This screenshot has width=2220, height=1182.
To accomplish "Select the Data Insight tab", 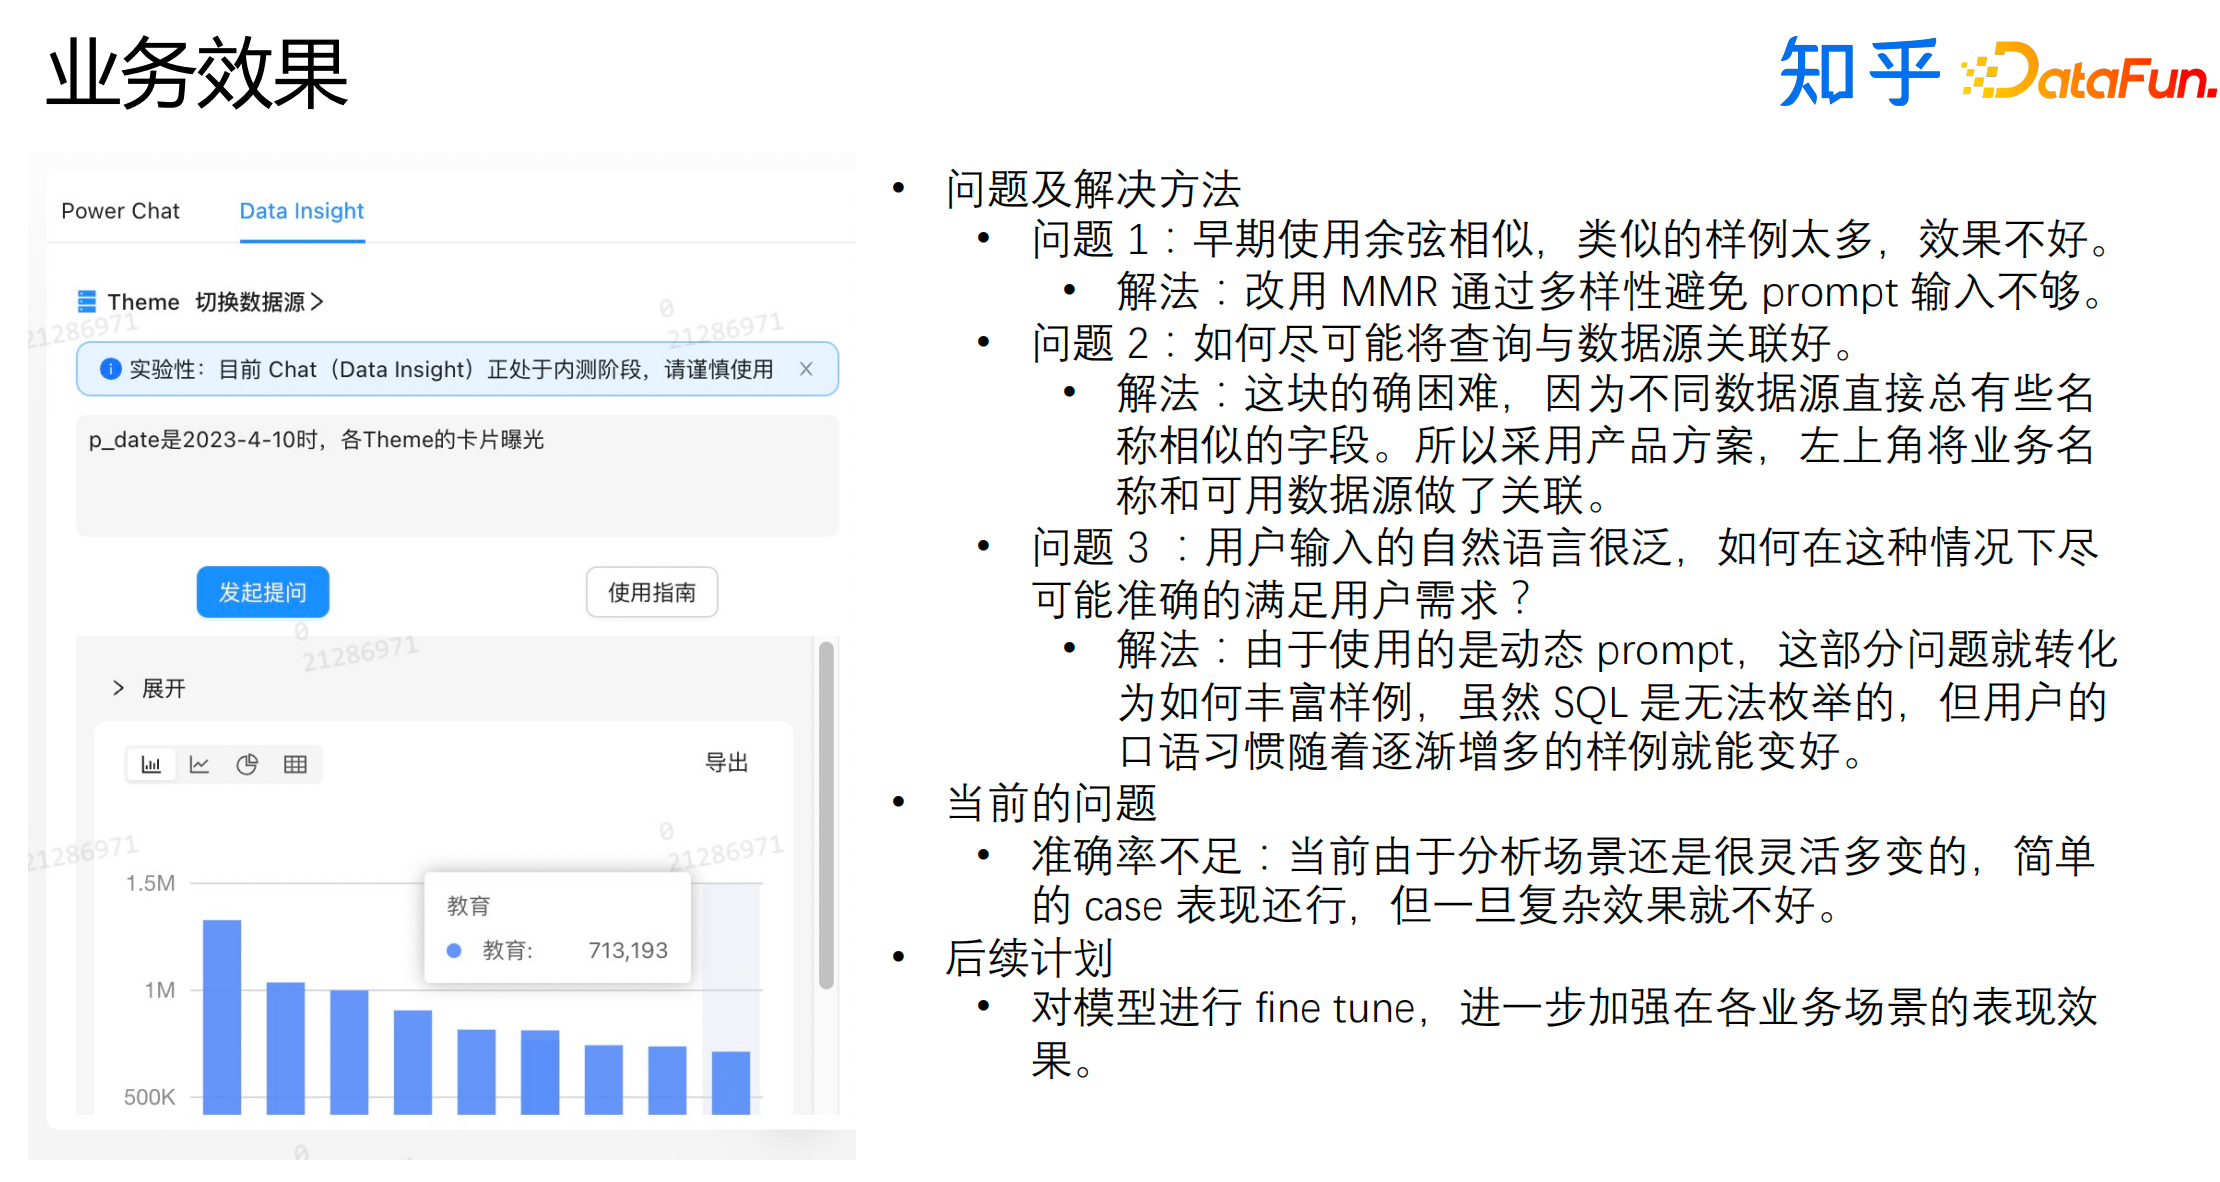I will coord(301,211).
